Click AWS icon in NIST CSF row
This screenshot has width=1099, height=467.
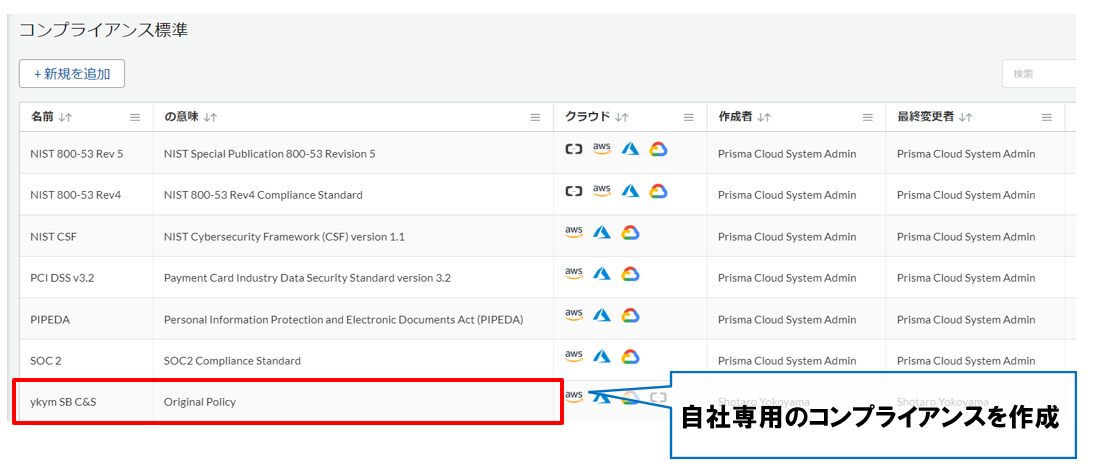[x=574, y=232]
